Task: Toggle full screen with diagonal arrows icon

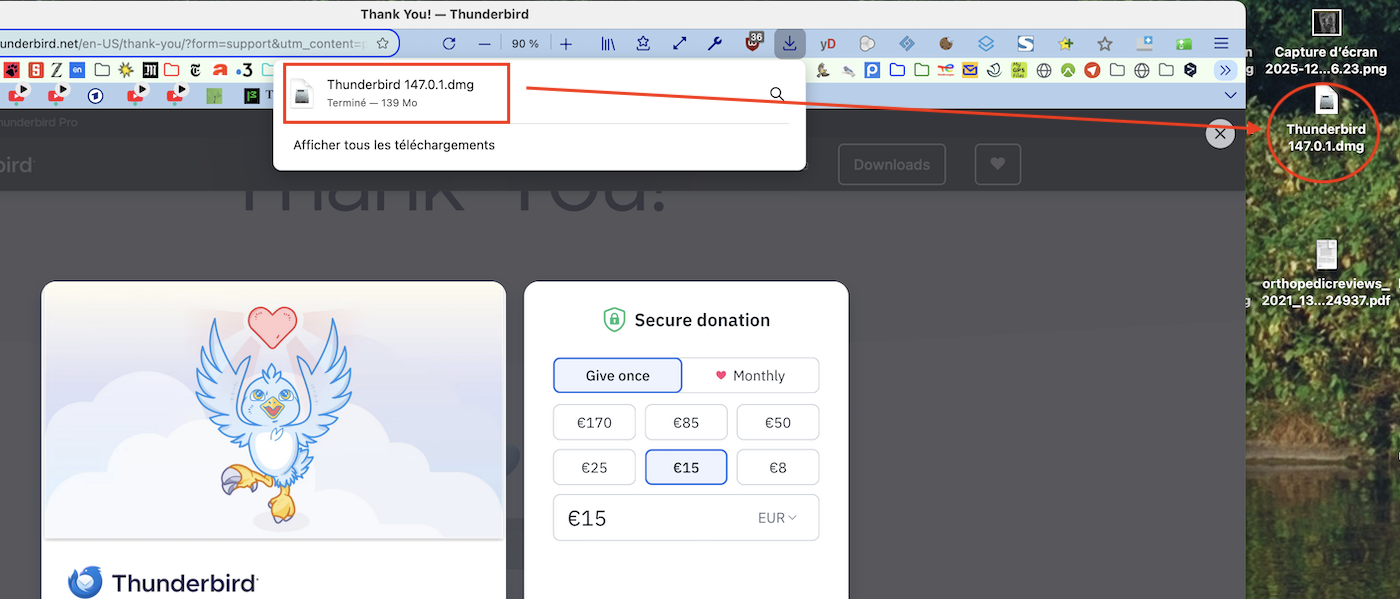Action: [x=680, y=44]
